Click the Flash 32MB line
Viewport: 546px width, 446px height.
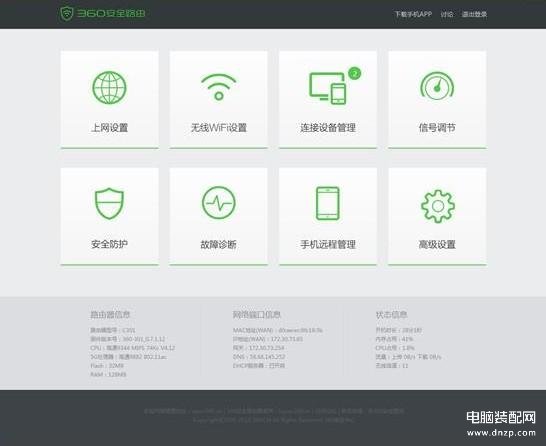point(107,366)
